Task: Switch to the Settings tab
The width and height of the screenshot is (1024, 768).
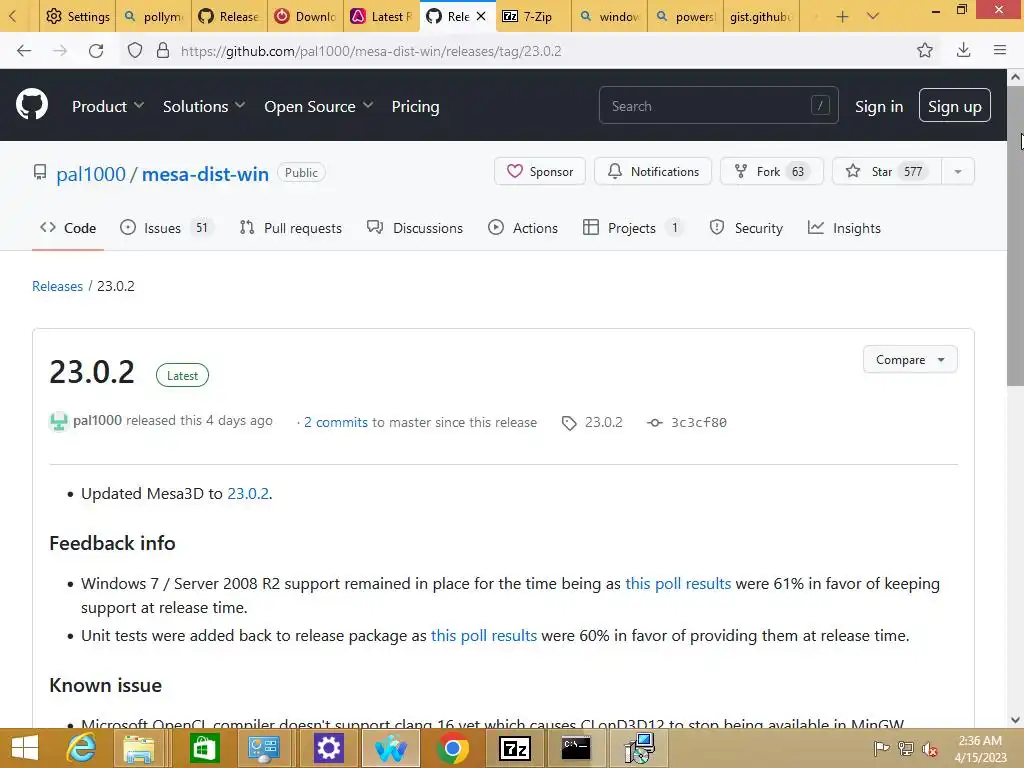Action: [x=78, y=16]
